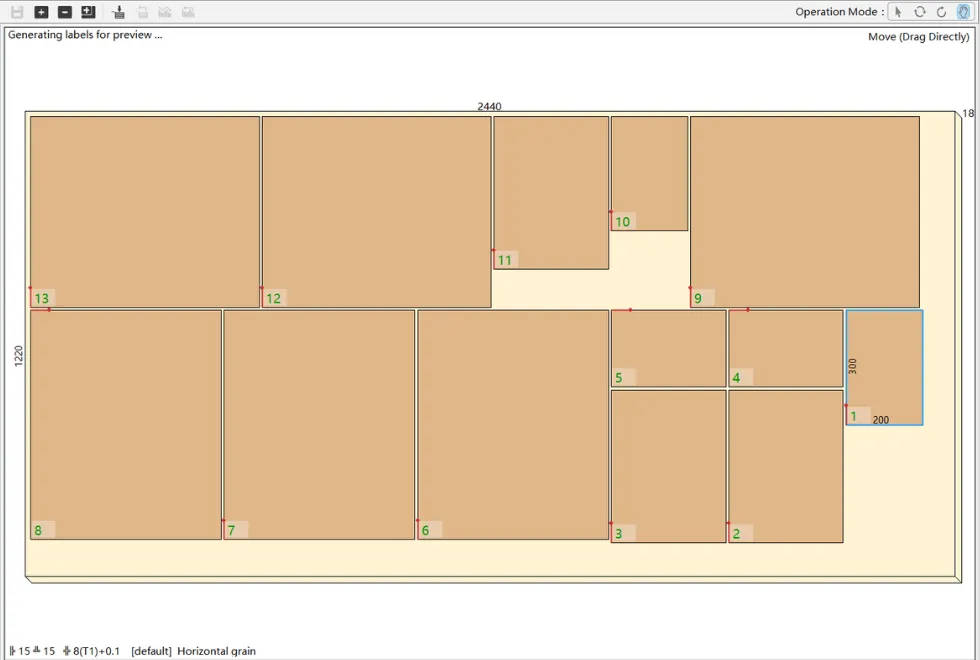This screenshot has height=660, width=980.
Task: Click the 'Horizontal grain' status bar text
Action: (216, 651)
